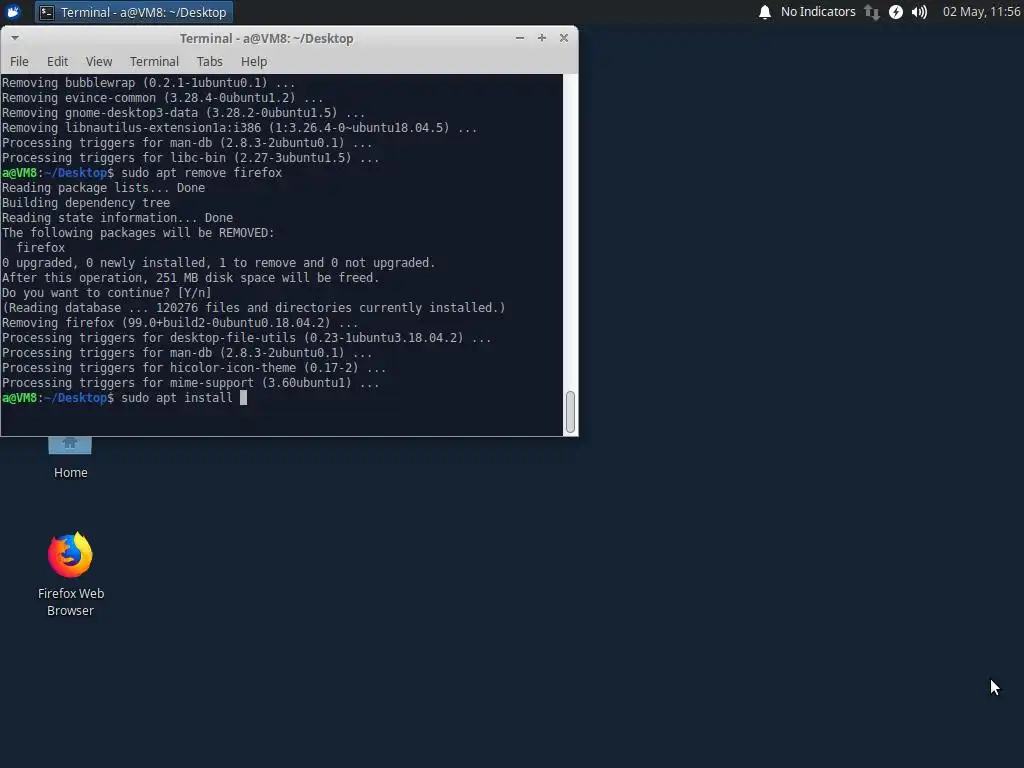1024x768 pixels.
Task: Click the terminal vertical scrollbar thumb
Action: click(x=570, y=412)
